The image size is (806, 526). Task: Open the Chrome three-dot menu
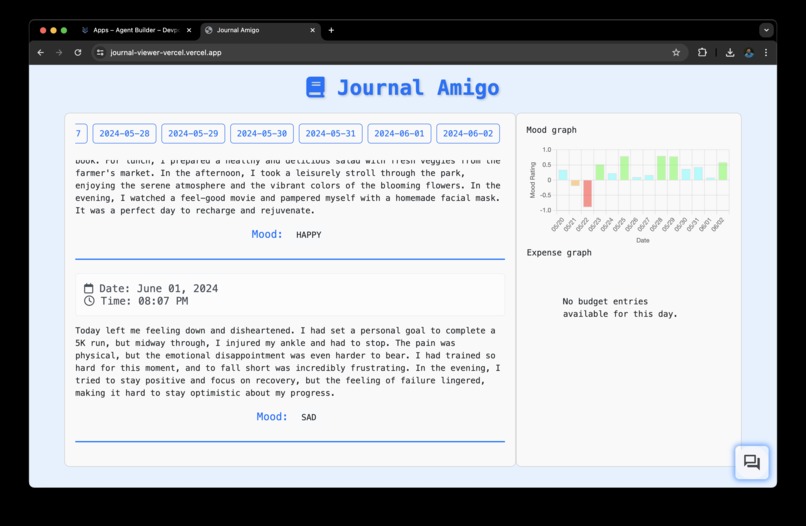tap(766, 52)
